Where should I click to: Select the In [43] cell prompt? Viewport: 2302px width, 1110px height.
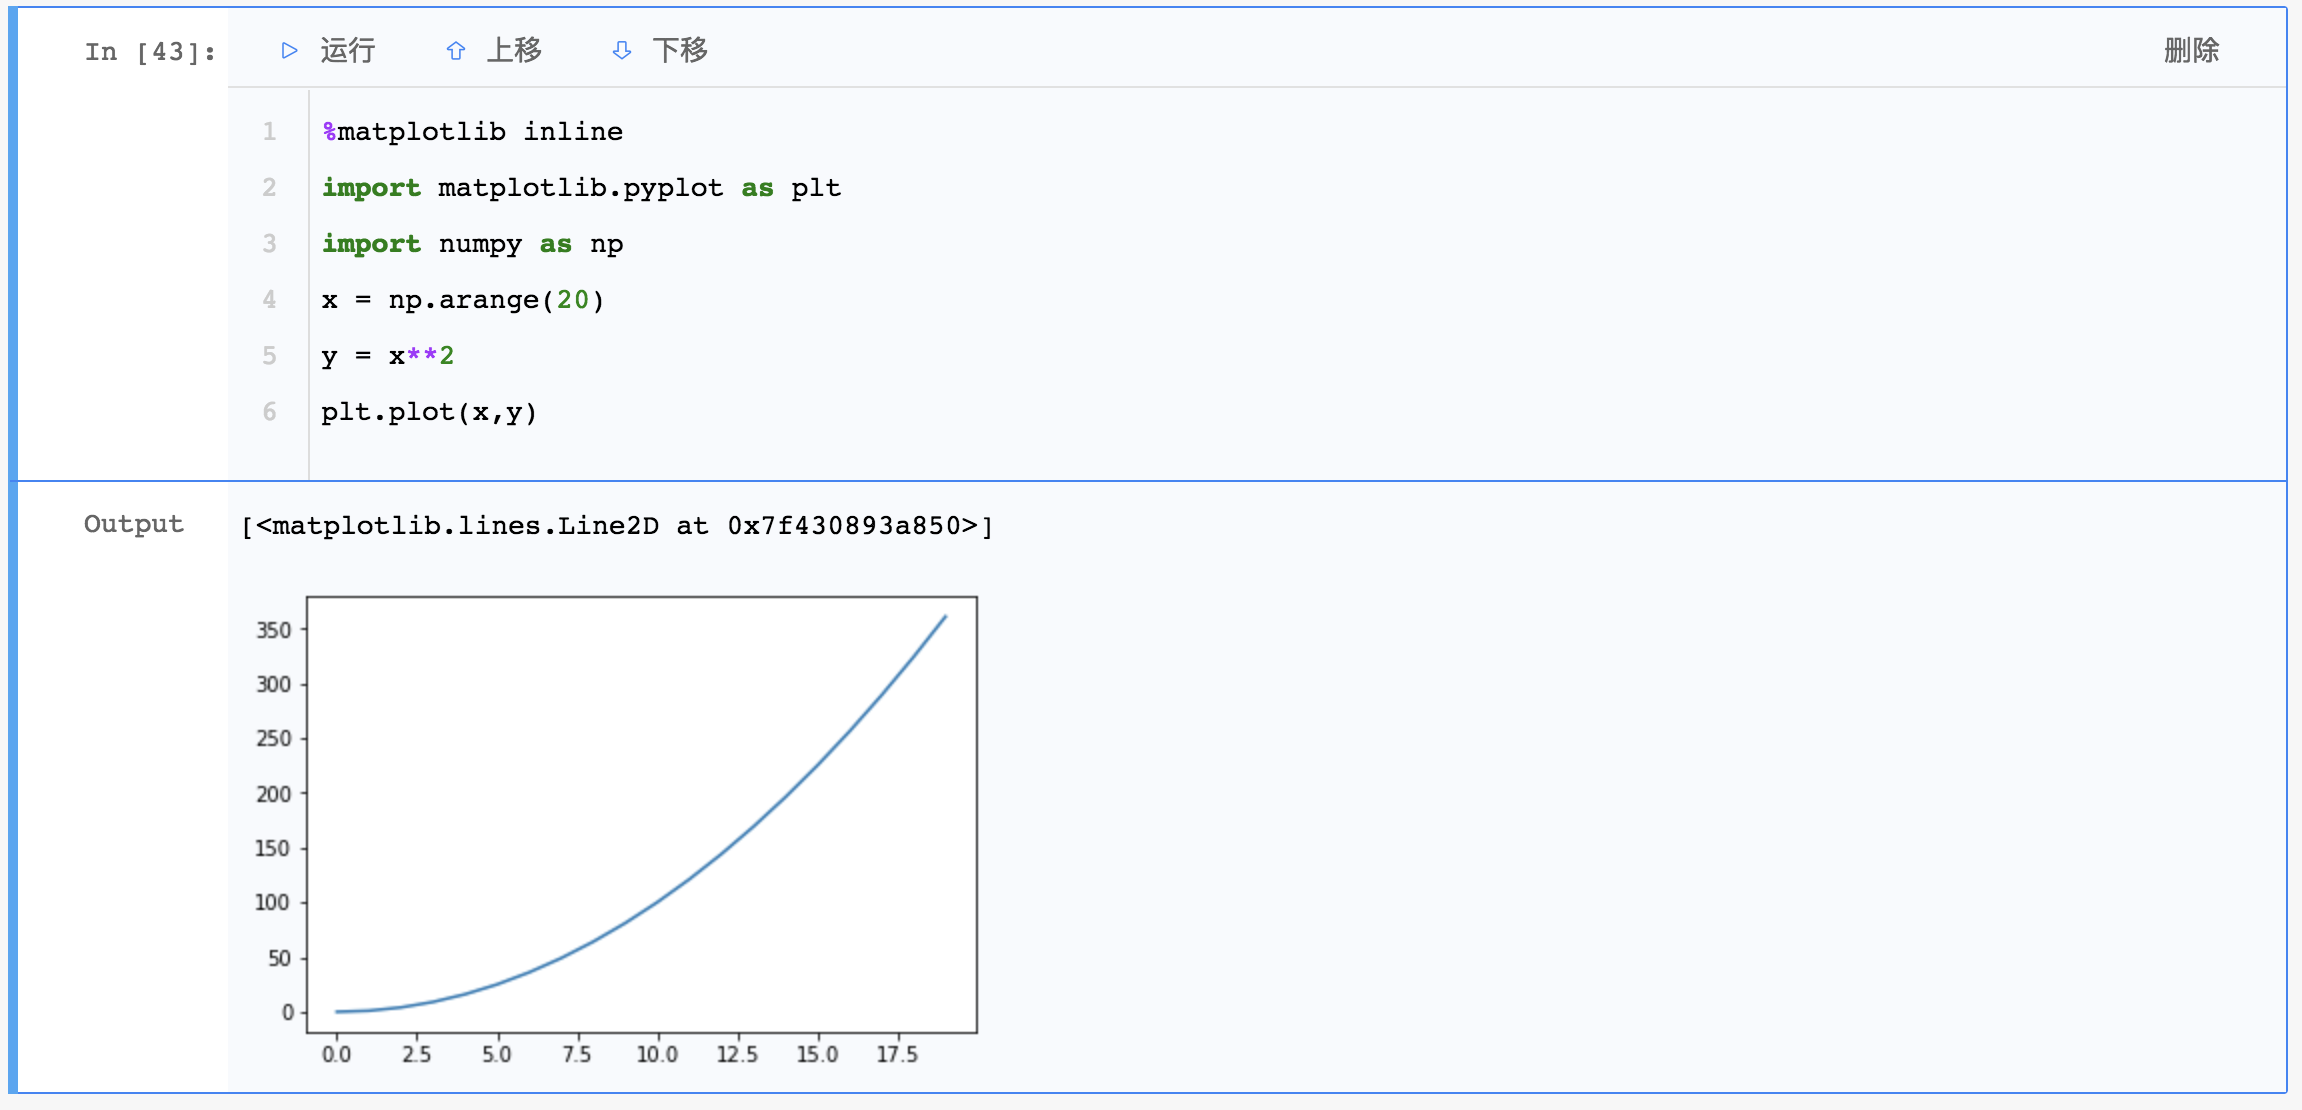[x=150, y=52]
